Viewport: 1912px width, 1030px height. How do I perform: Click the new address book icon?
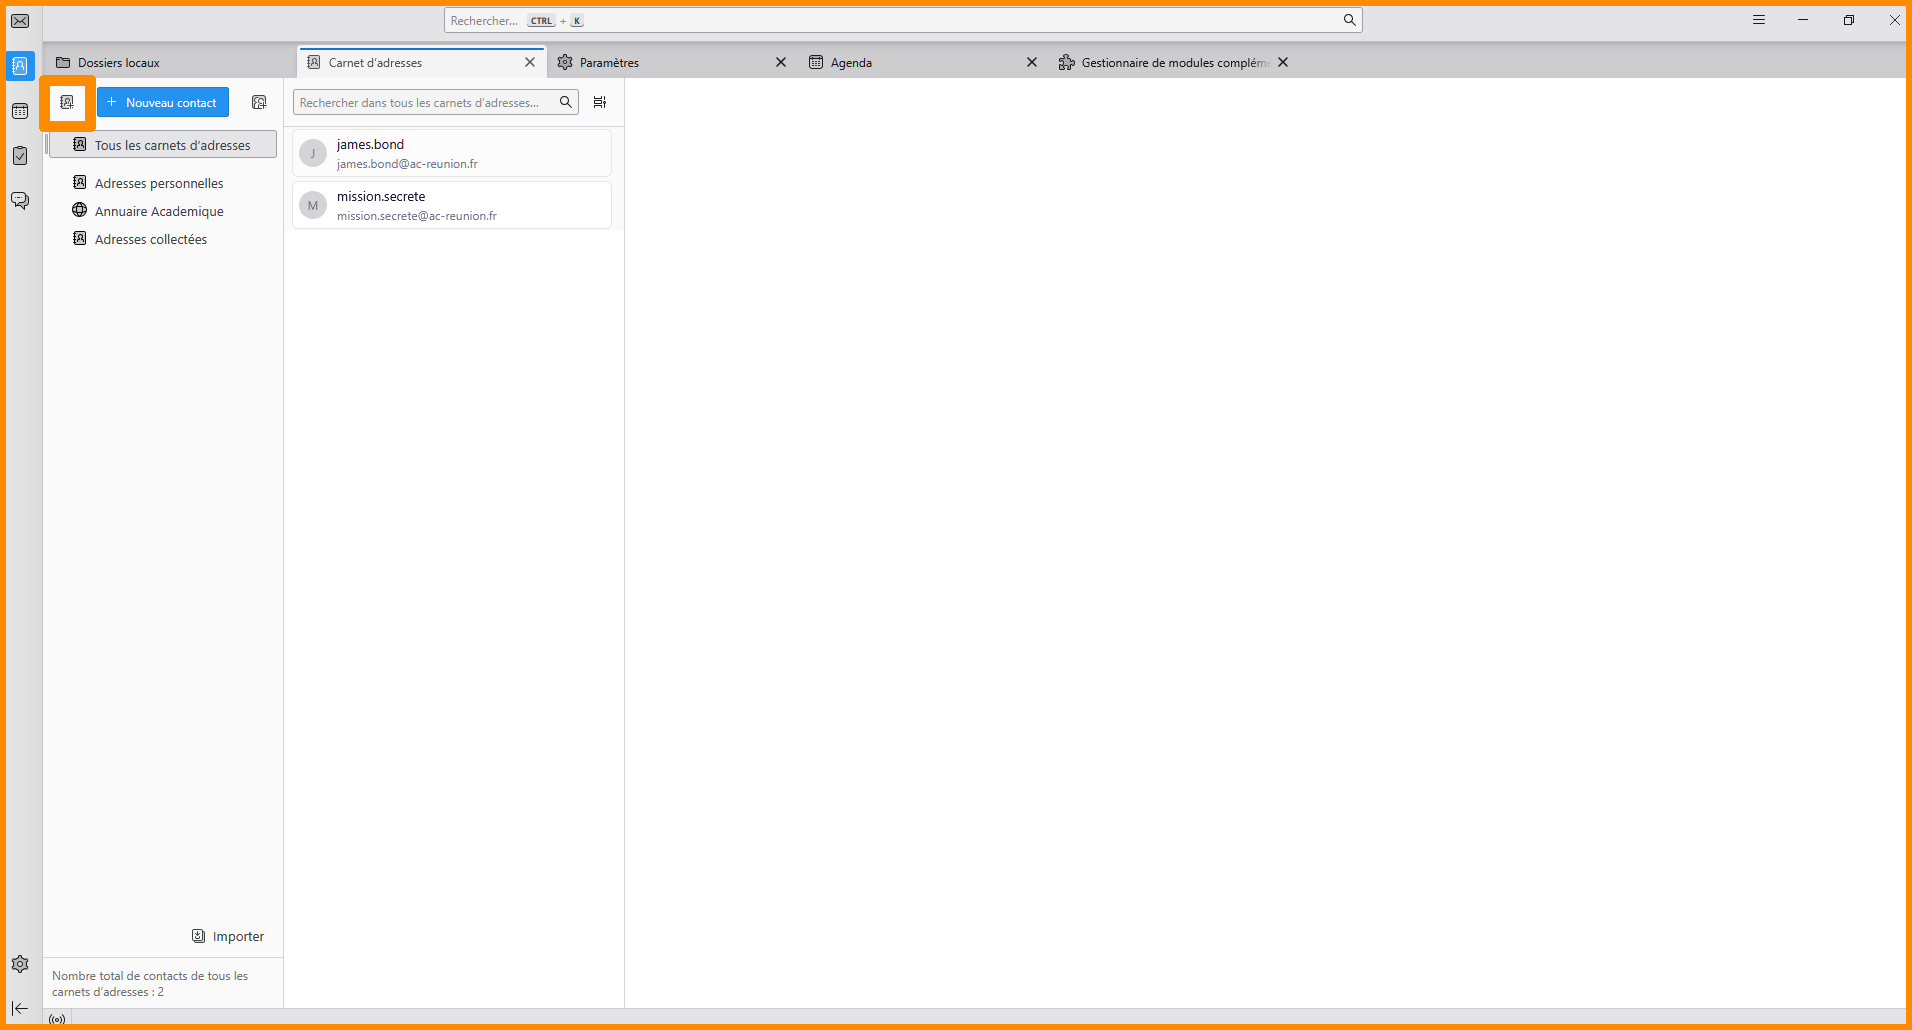67,102
